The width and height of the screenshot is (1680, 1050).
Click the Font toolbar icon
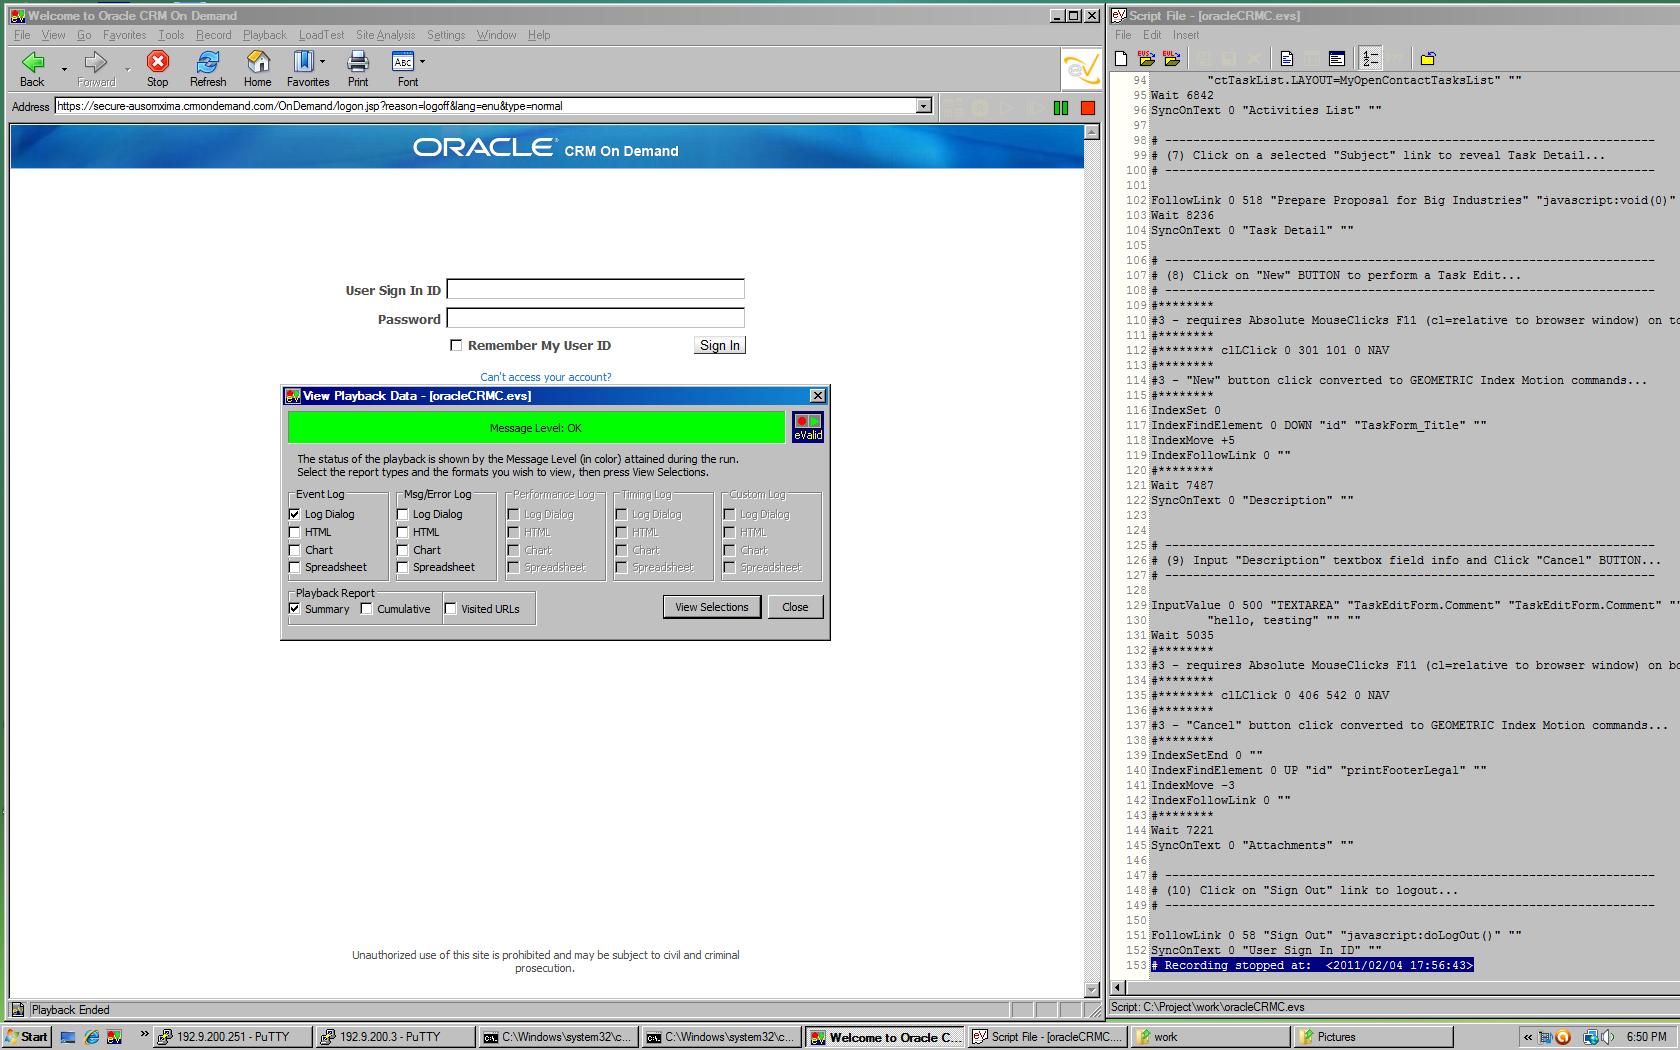[403, 63]
